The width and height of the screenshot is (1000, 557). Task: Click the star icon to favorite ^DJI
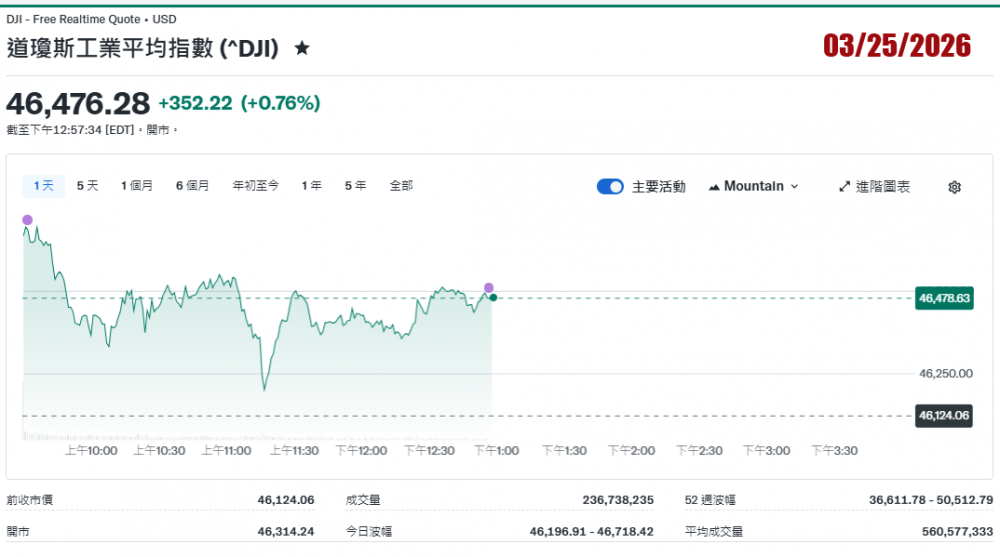(302, 48)
